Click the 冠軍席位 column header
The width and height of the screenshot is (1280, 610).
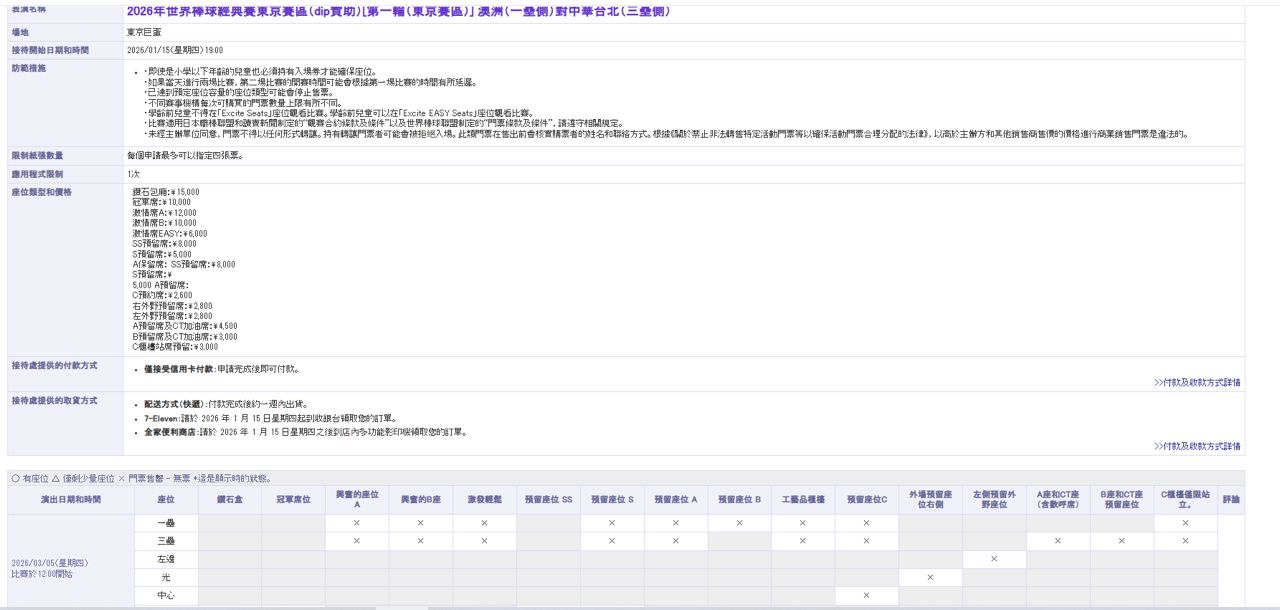pos(293,499)
